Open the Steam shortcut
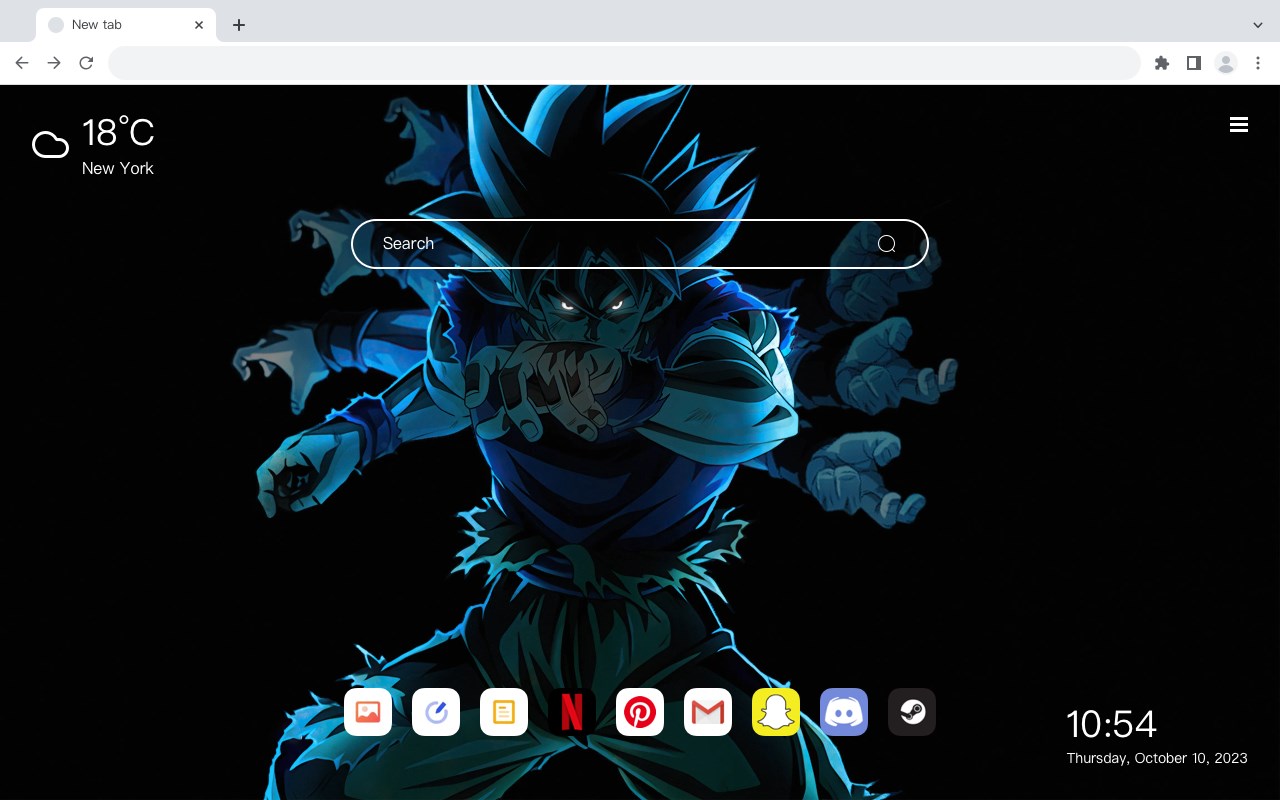Viewport: 1280px width, 800px height. [912, 712]
